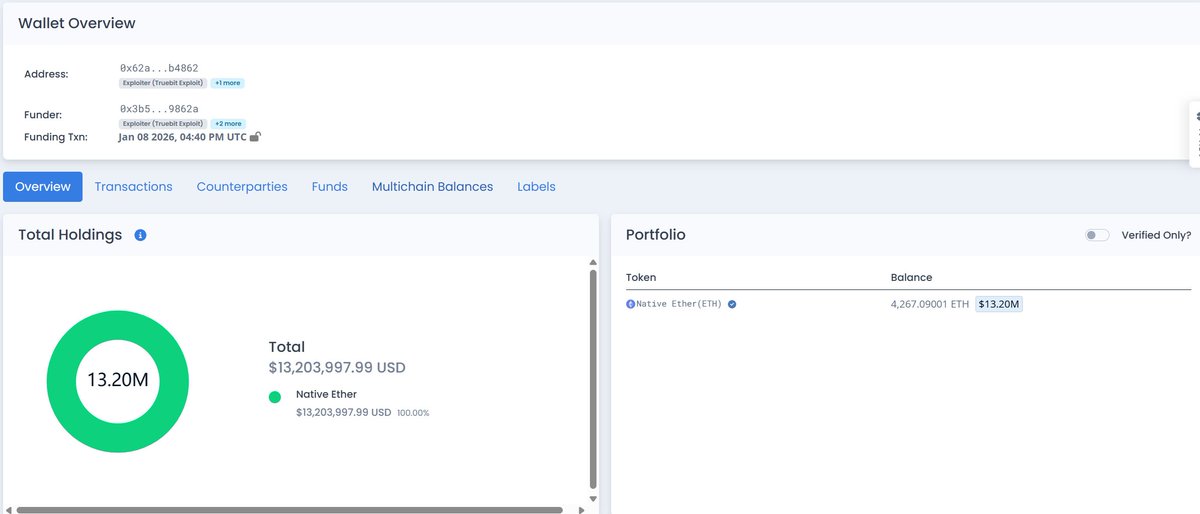Image resolution: width=1200 pixels, height=514 pixels.
Task: Click the Native Ether(ETH) token name
Action: (679, 304)
